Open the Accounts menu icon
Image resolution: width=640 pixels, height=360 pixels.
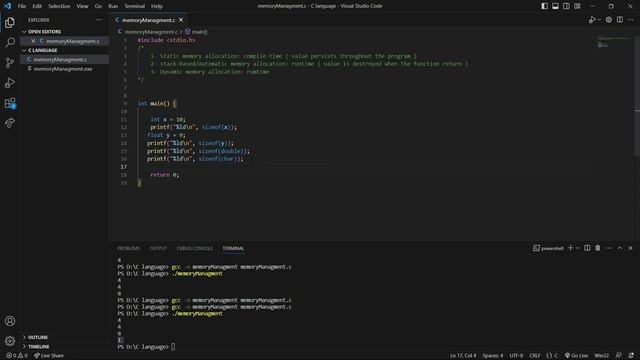(10, 321)
